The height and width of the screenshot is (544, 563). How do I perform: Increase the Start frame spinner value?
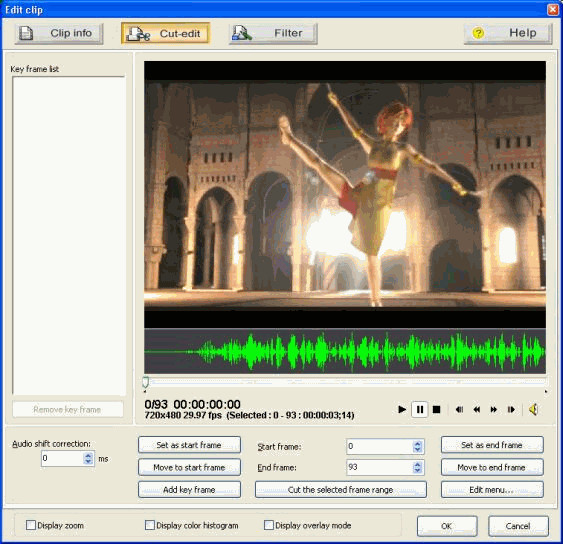tap(417, 443)
